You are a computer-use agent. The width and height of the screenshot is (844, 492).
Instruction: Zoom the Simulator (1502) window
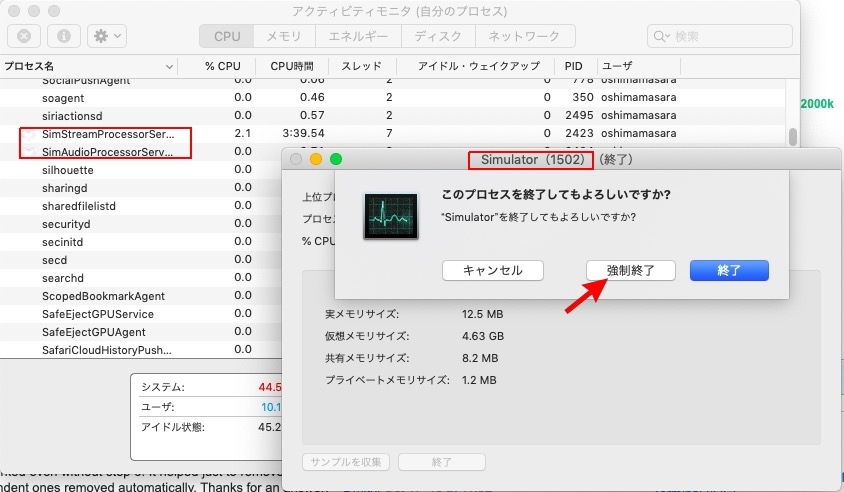pyautogui.click(x=336, y=159)
